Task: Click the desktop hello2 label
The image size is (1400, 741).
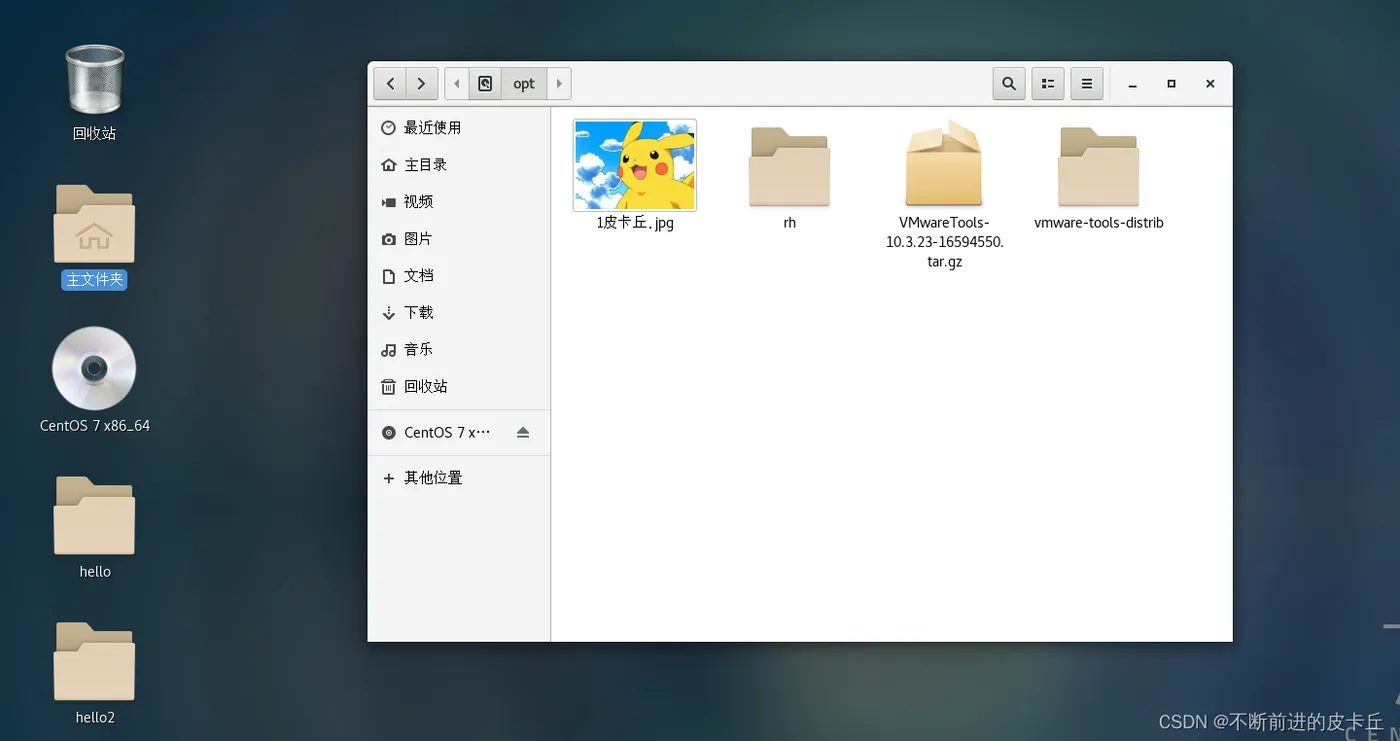Action: pyautogui.click(x=95, y=718)
